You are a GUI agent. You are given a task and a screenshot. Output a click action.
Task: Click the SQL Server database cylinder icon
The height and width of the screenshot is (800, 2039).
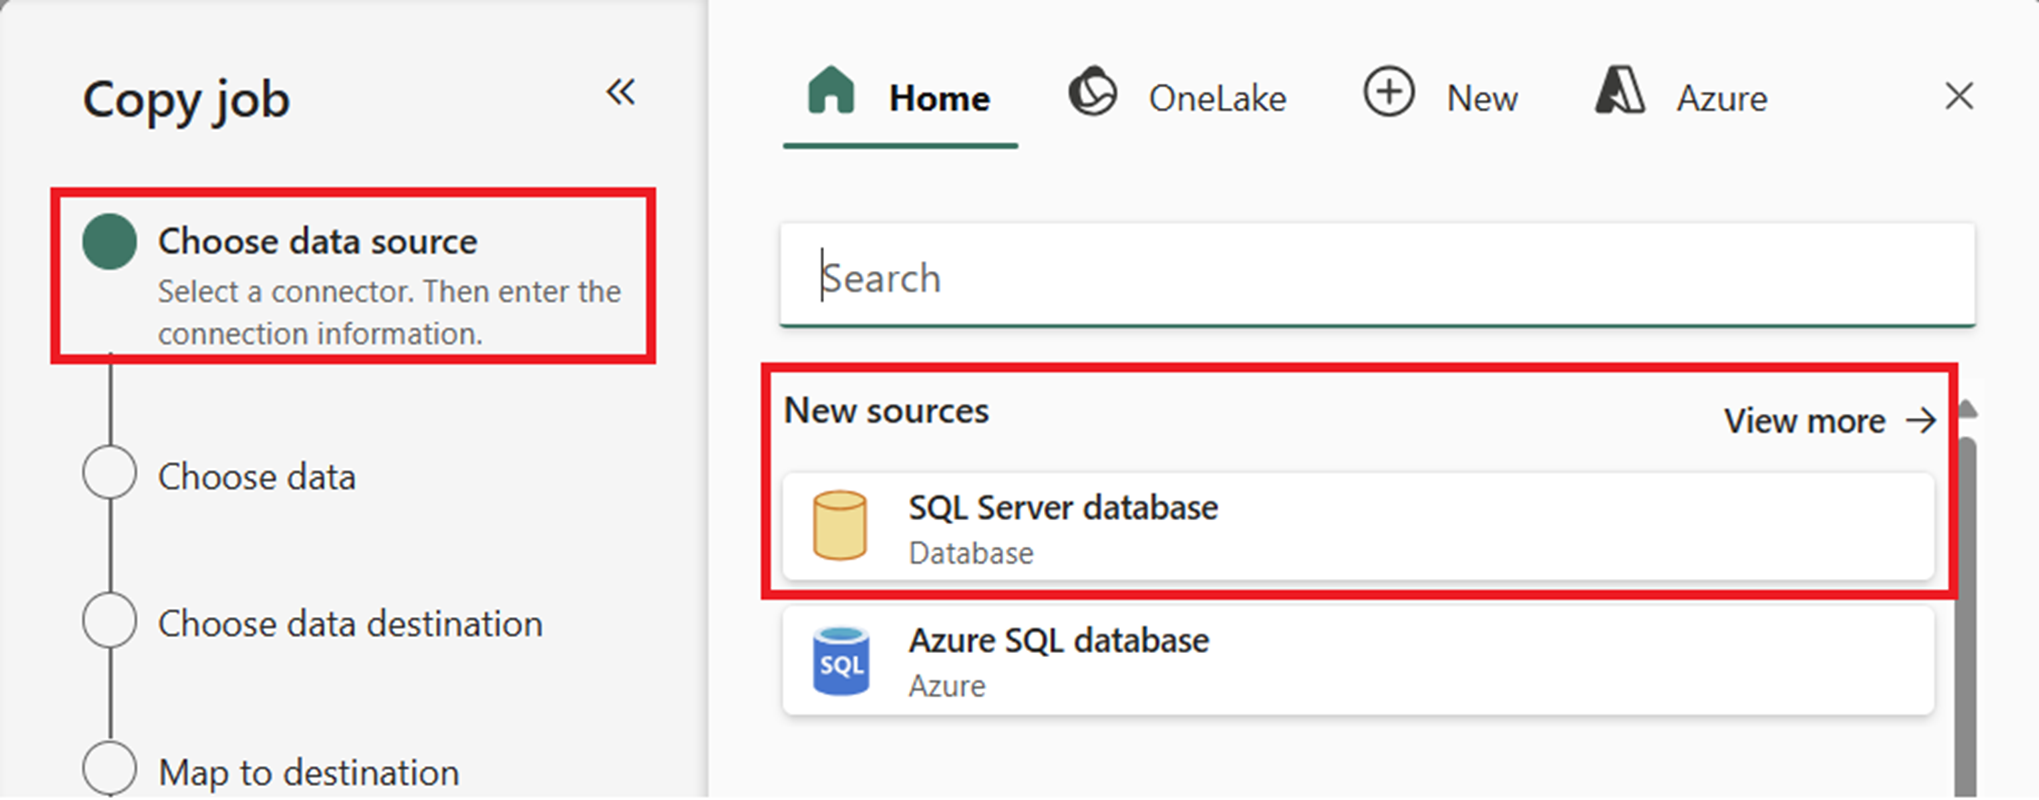[x=840, y=526]
